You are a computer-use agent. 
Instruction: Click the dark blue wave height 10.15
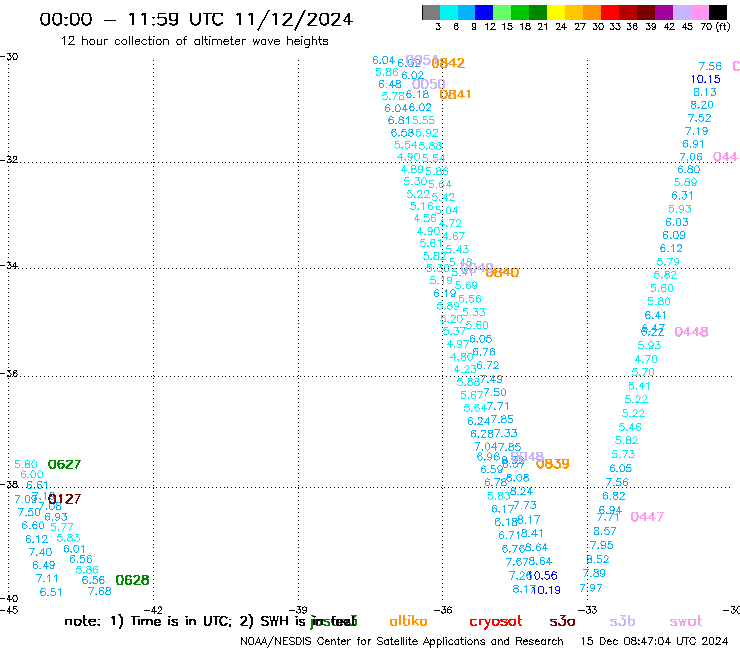click(706, 79)
